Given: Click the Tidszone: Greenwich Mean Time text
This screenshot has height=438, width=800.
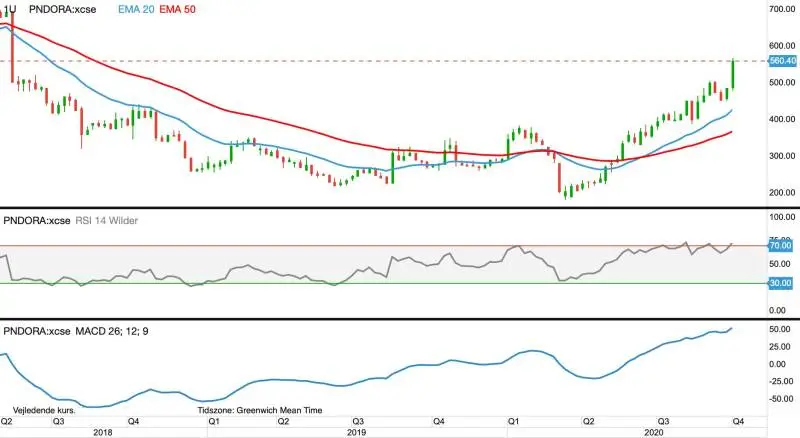Looking at the screenshot, I should tap(260, 410).
